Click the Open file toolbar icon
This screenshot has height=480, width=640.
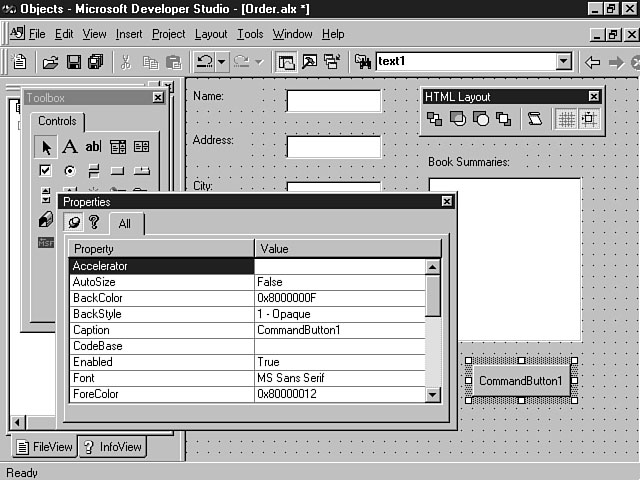point(50,62)
